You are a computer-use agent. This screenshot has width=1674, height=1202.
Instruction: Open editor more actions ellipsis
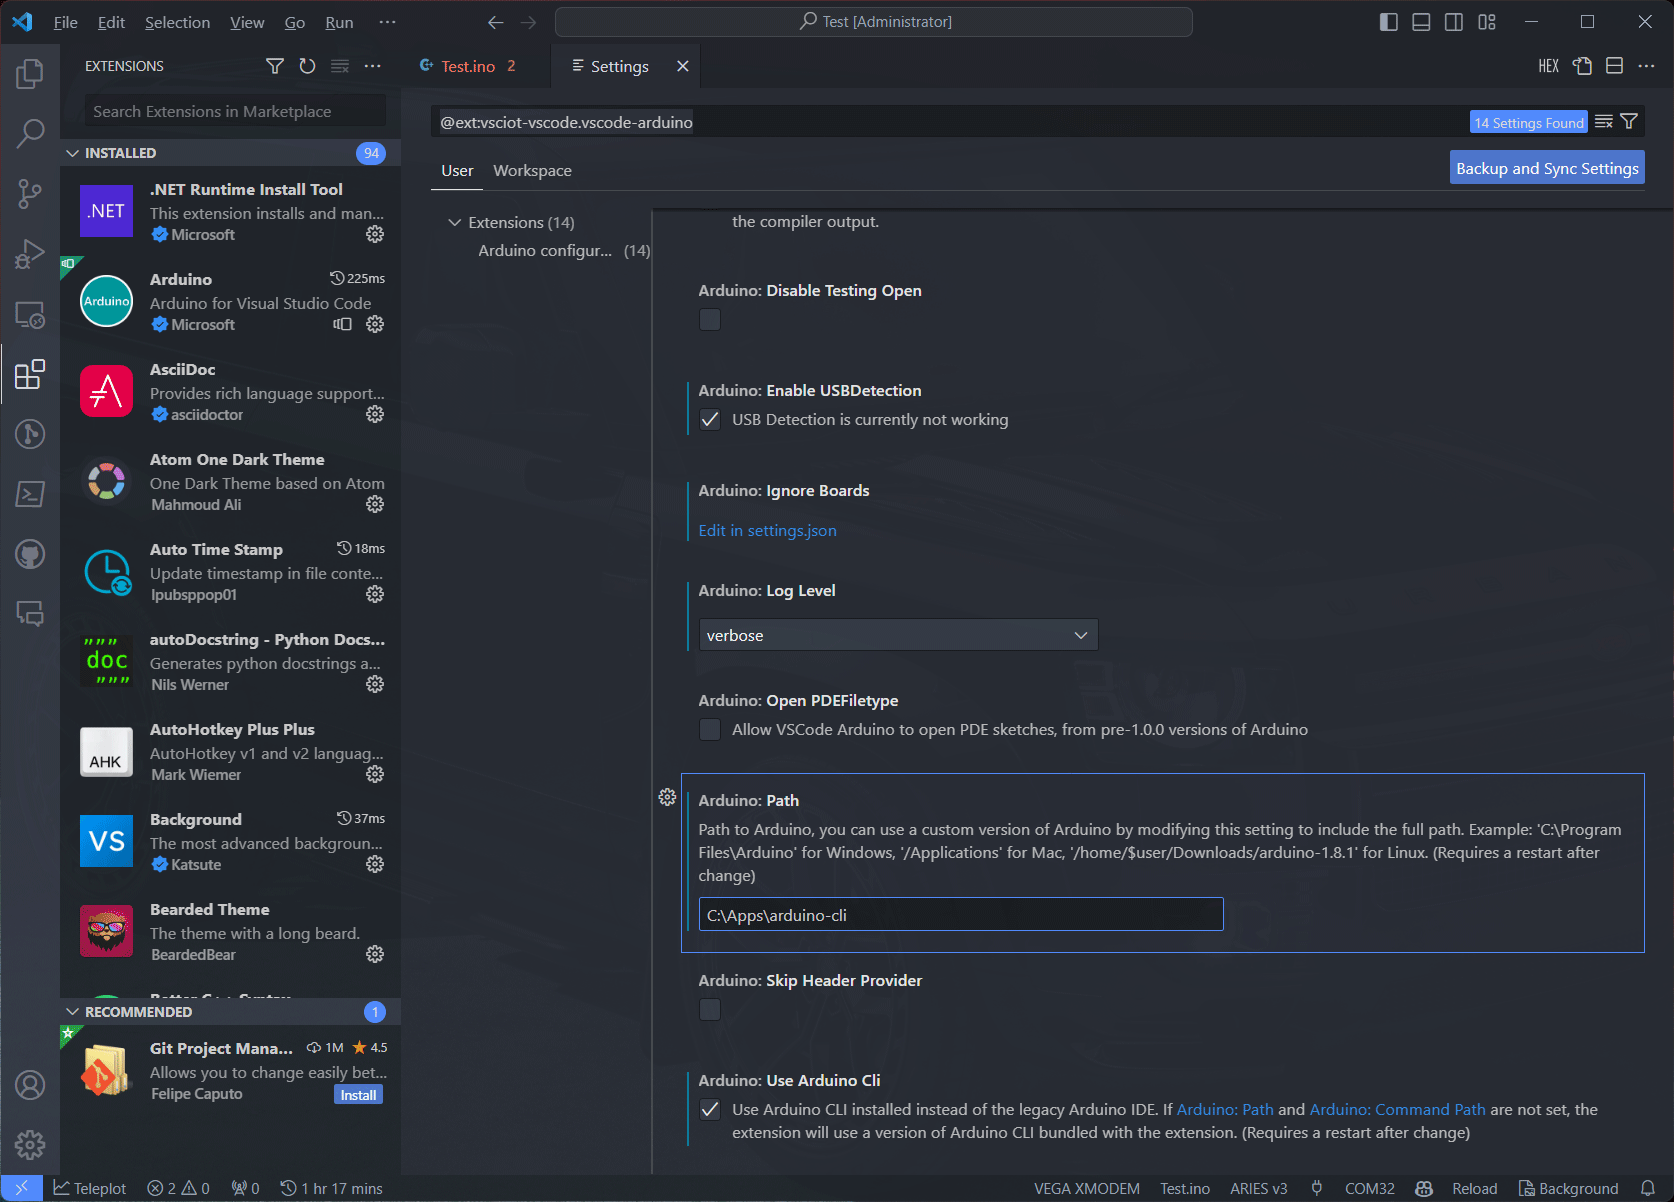(1646, 66)
